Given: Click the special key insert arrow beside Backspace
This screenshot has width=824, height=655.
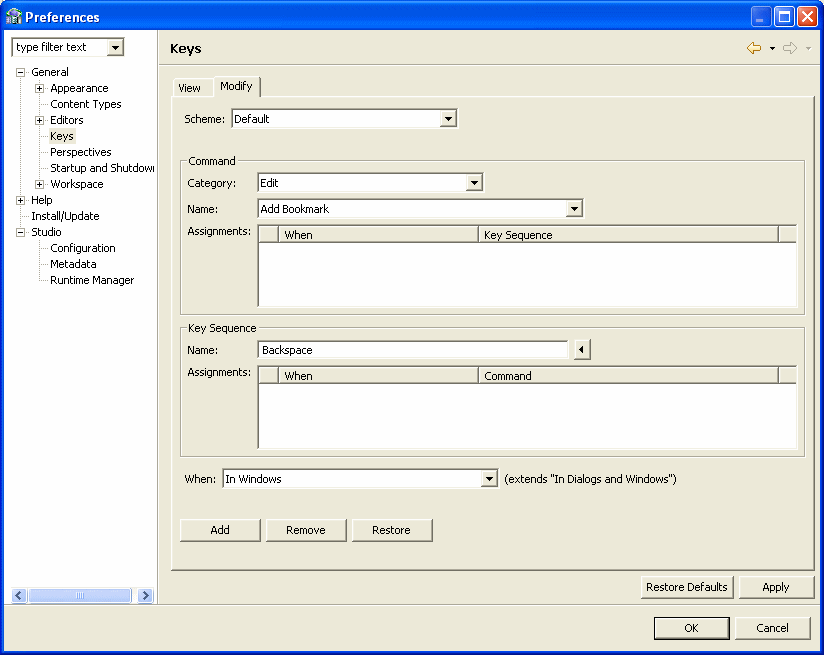Looking at the screenshot, I should click(581, 349).
